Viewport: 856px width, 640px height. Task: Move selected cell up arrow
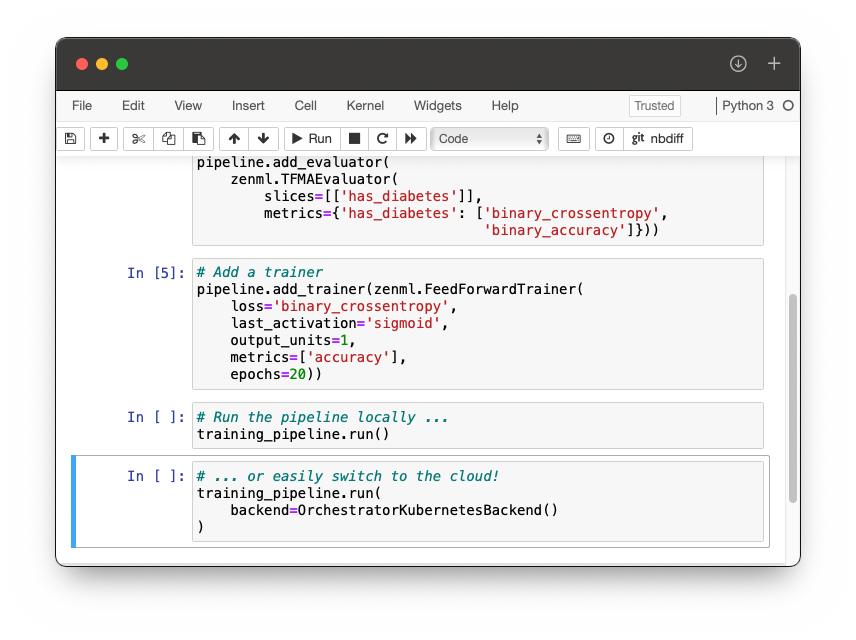[x=234, y=139]
